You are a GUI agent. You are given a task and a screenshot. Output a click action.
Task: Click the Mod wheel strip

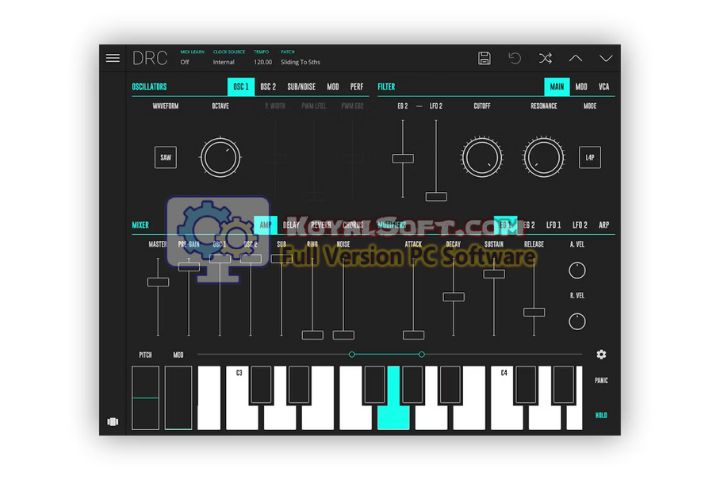tap(178, 398)
